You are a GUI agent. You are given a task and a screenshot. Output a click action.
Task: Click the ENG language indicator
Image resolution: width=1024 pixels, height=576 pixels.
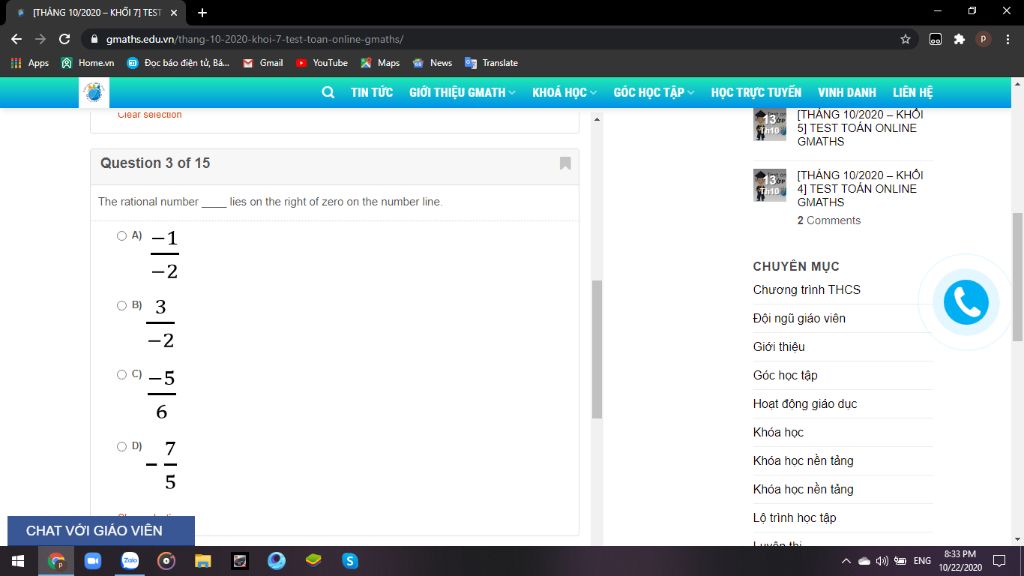(x=922, y=561)
